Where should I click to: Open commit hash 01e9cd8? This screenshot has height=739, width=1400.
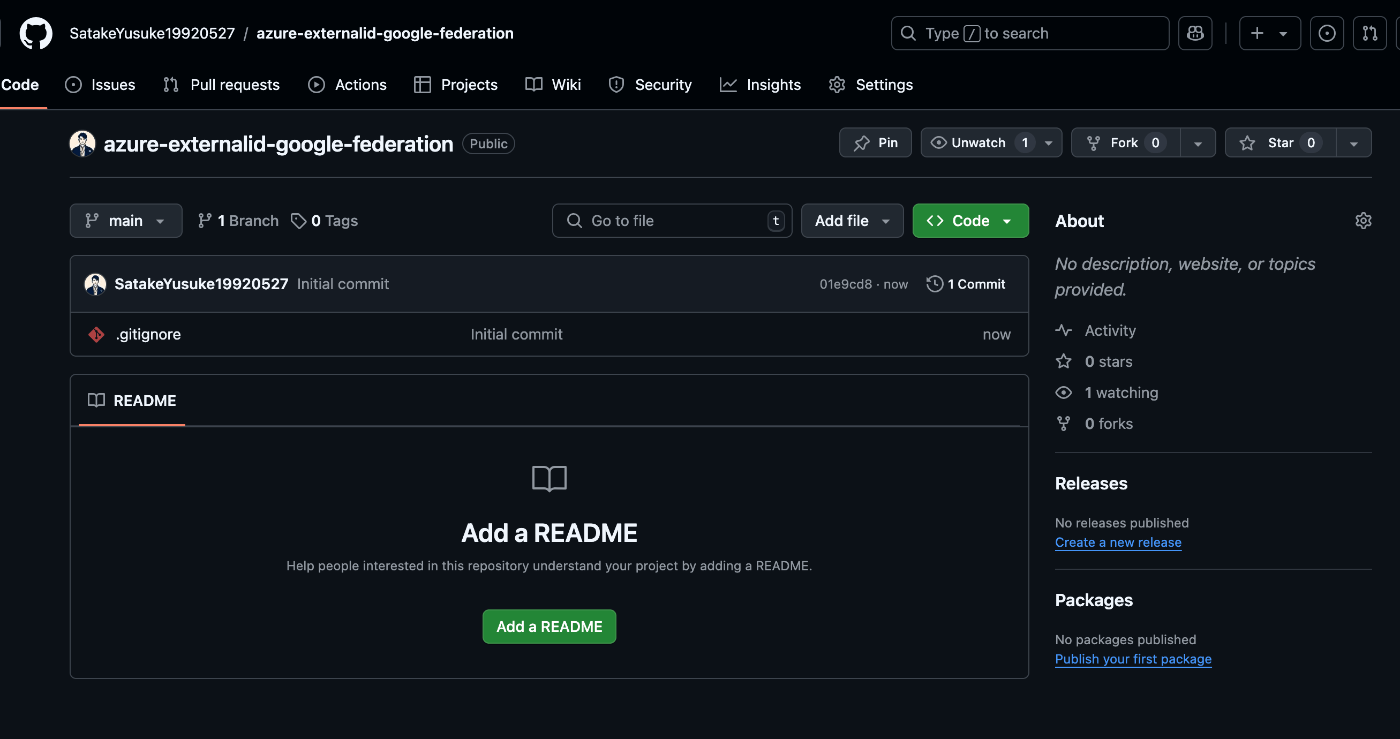coord(846,284)
